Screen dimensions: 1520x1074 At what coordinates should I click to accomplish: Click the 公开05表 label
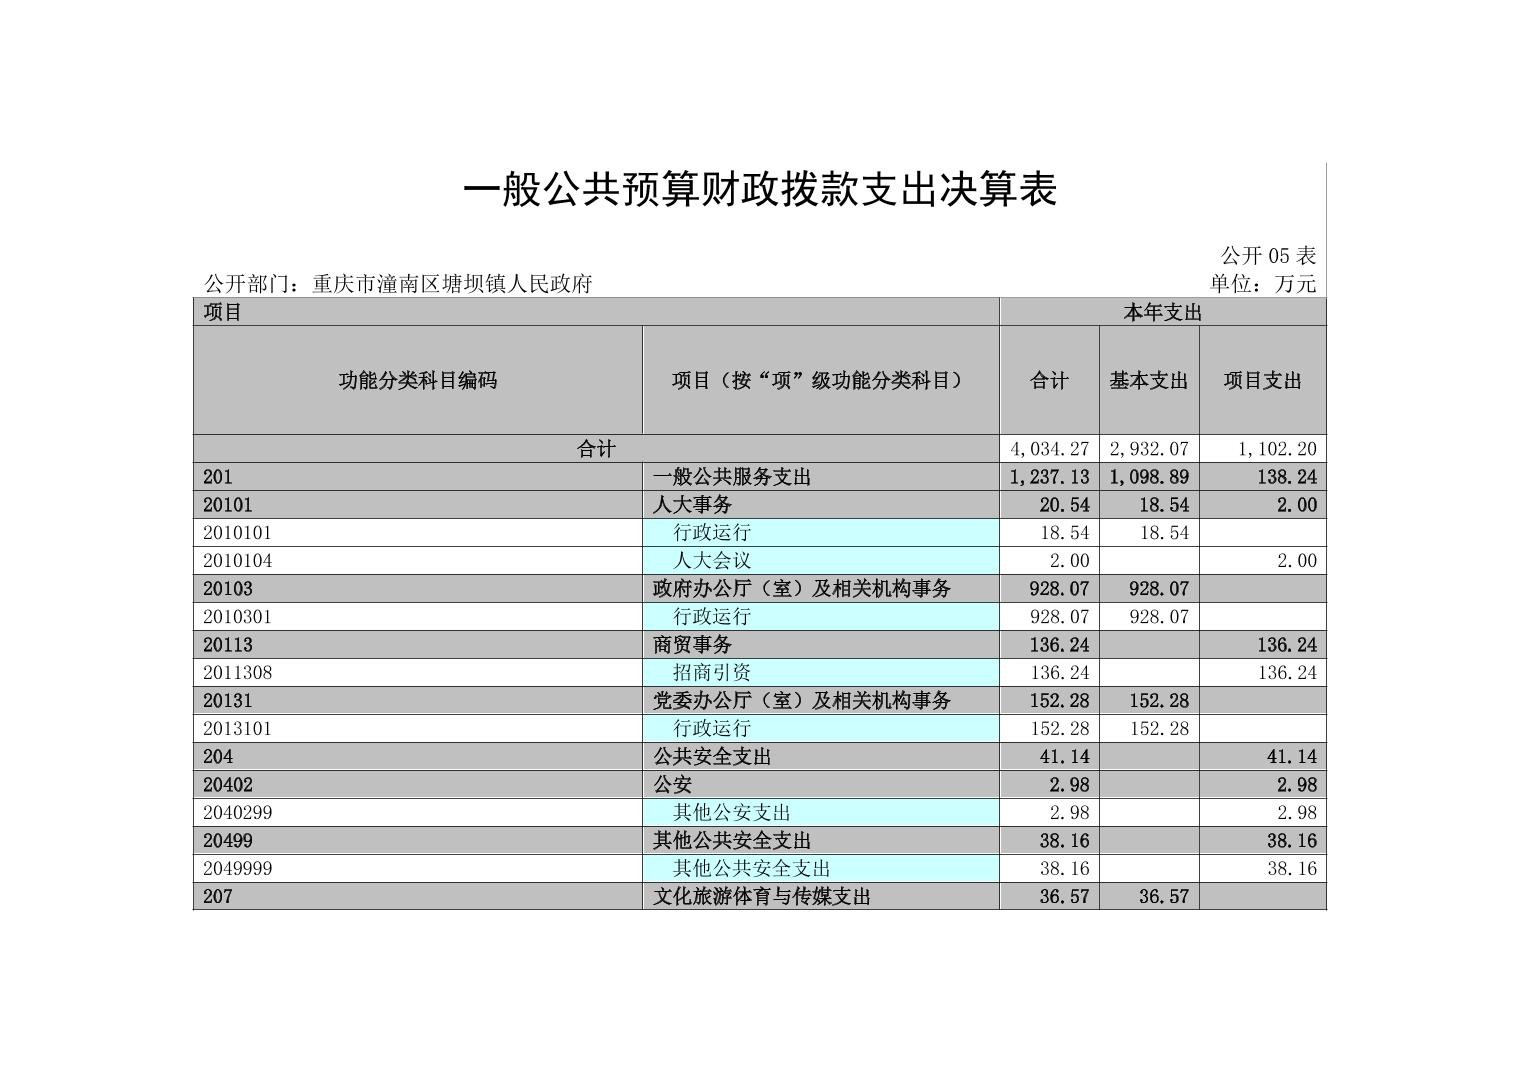click(x=1268, y=255)
